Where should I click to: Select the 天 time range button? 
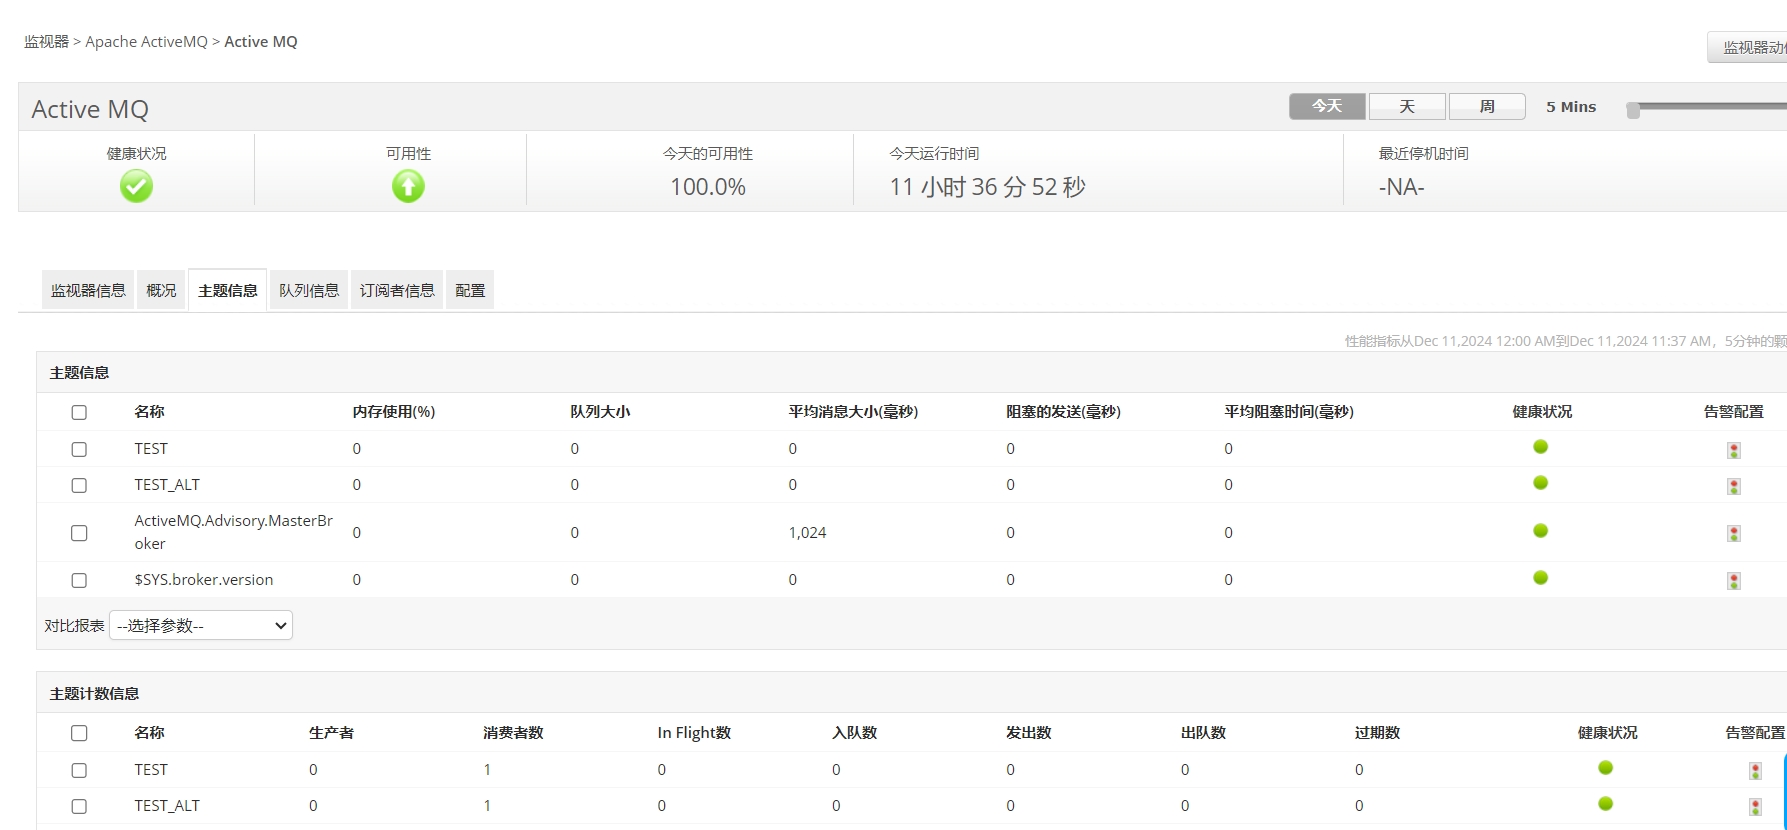coord(1407,106)
